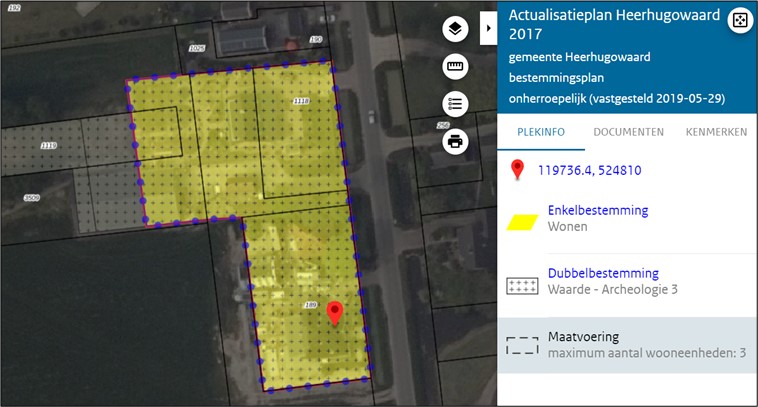Open the legend list button
Screen dimensions: 758x407
[456, 104]
